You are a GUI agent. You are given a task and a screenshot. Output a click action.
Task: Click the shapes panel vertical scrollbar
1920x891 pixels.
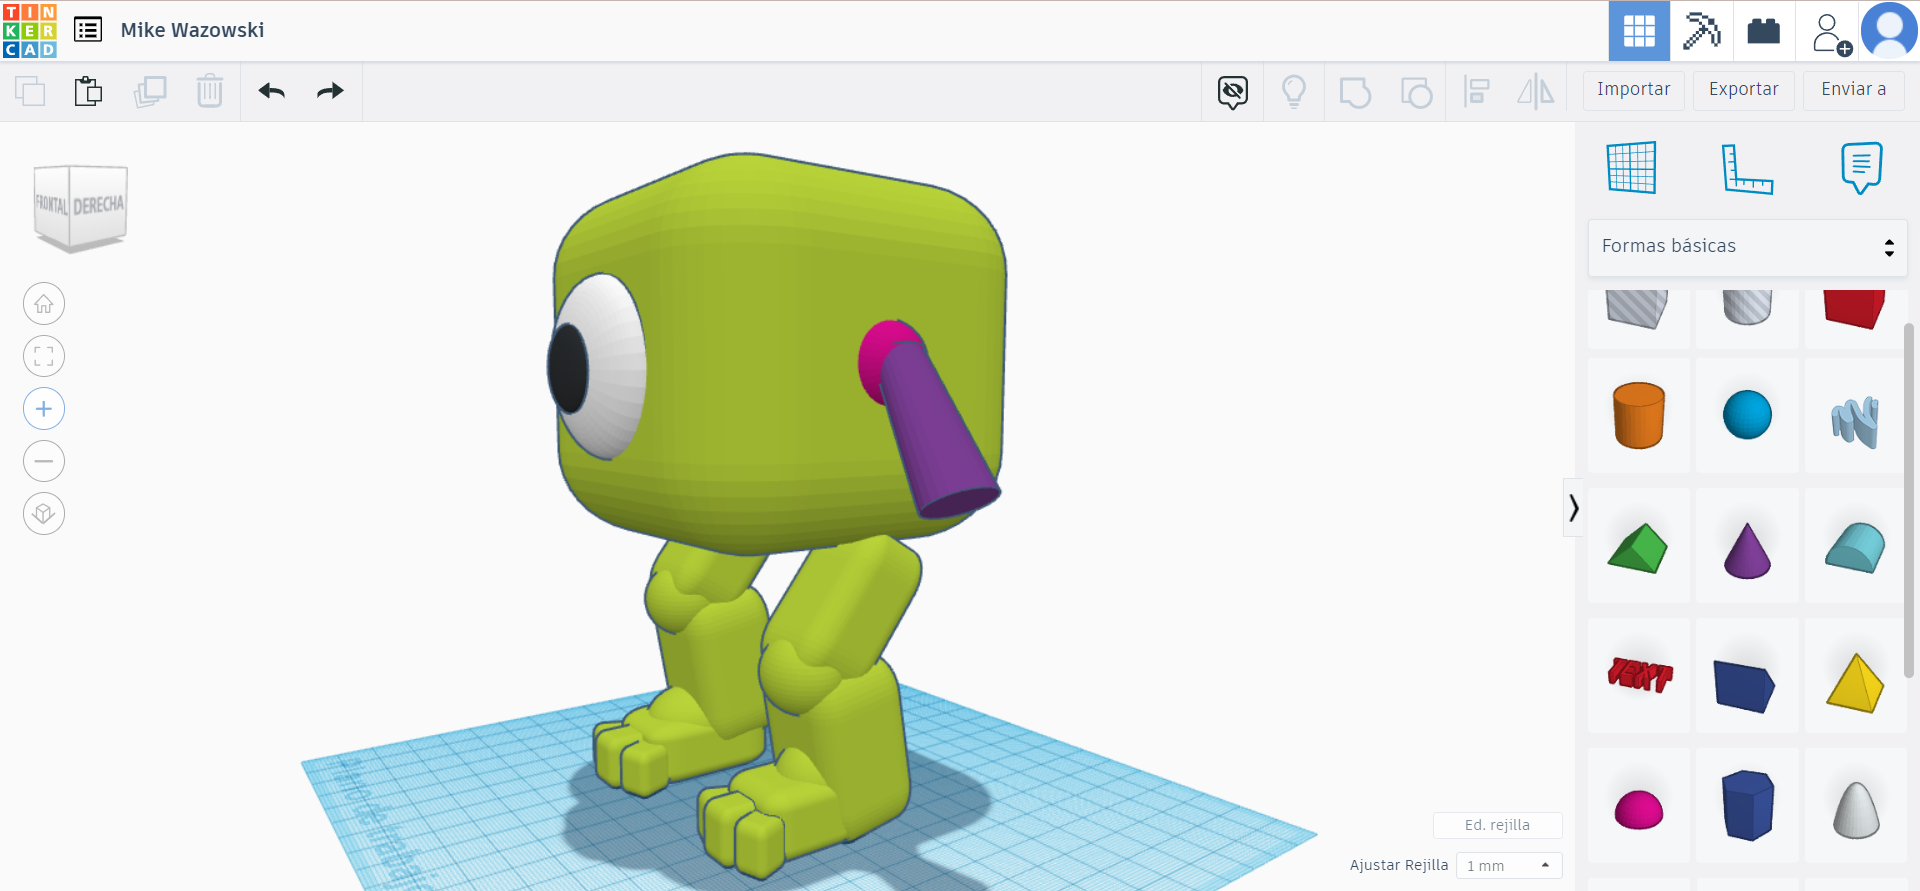point(1909,500)
